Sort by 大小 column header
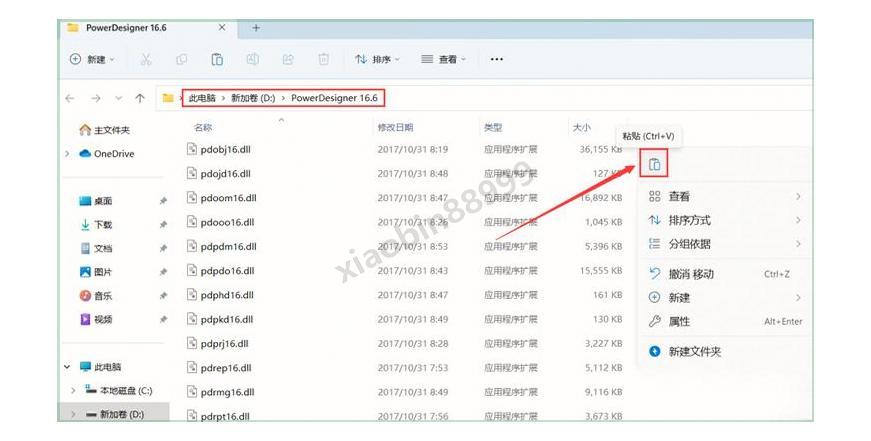Viewport: 871px width, 441px height. click(x=582, y=128)
